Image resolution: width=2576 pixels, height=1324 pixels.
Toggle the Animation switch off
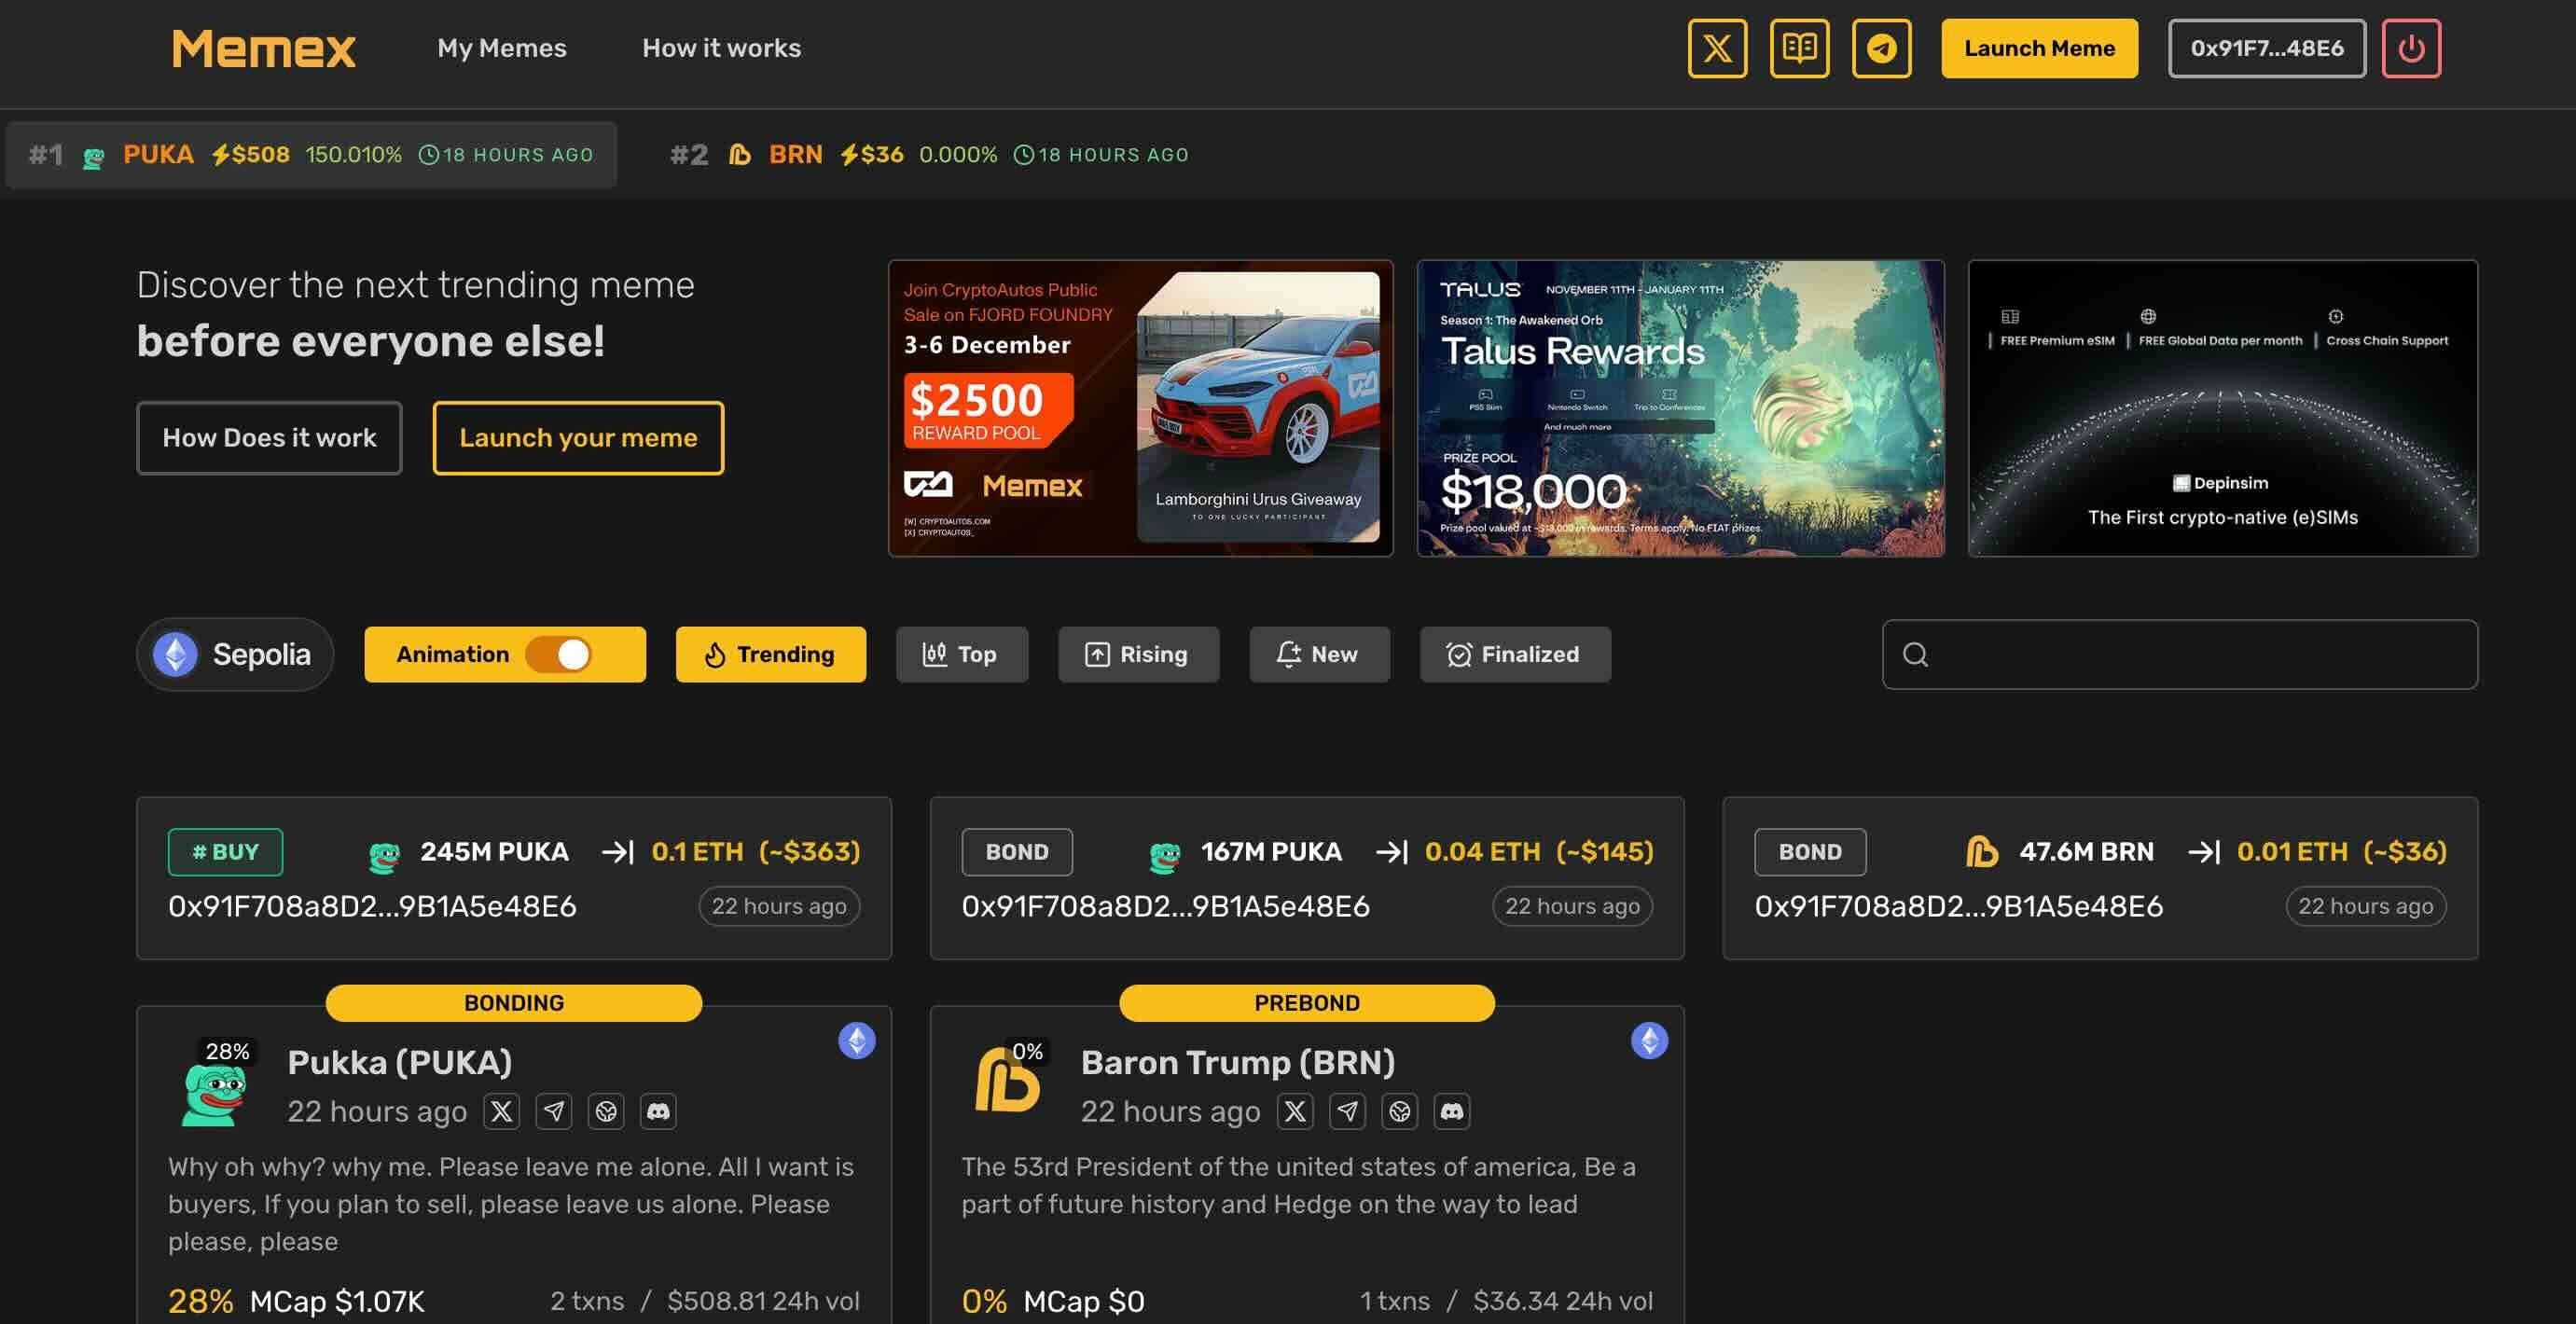point(570,654)
